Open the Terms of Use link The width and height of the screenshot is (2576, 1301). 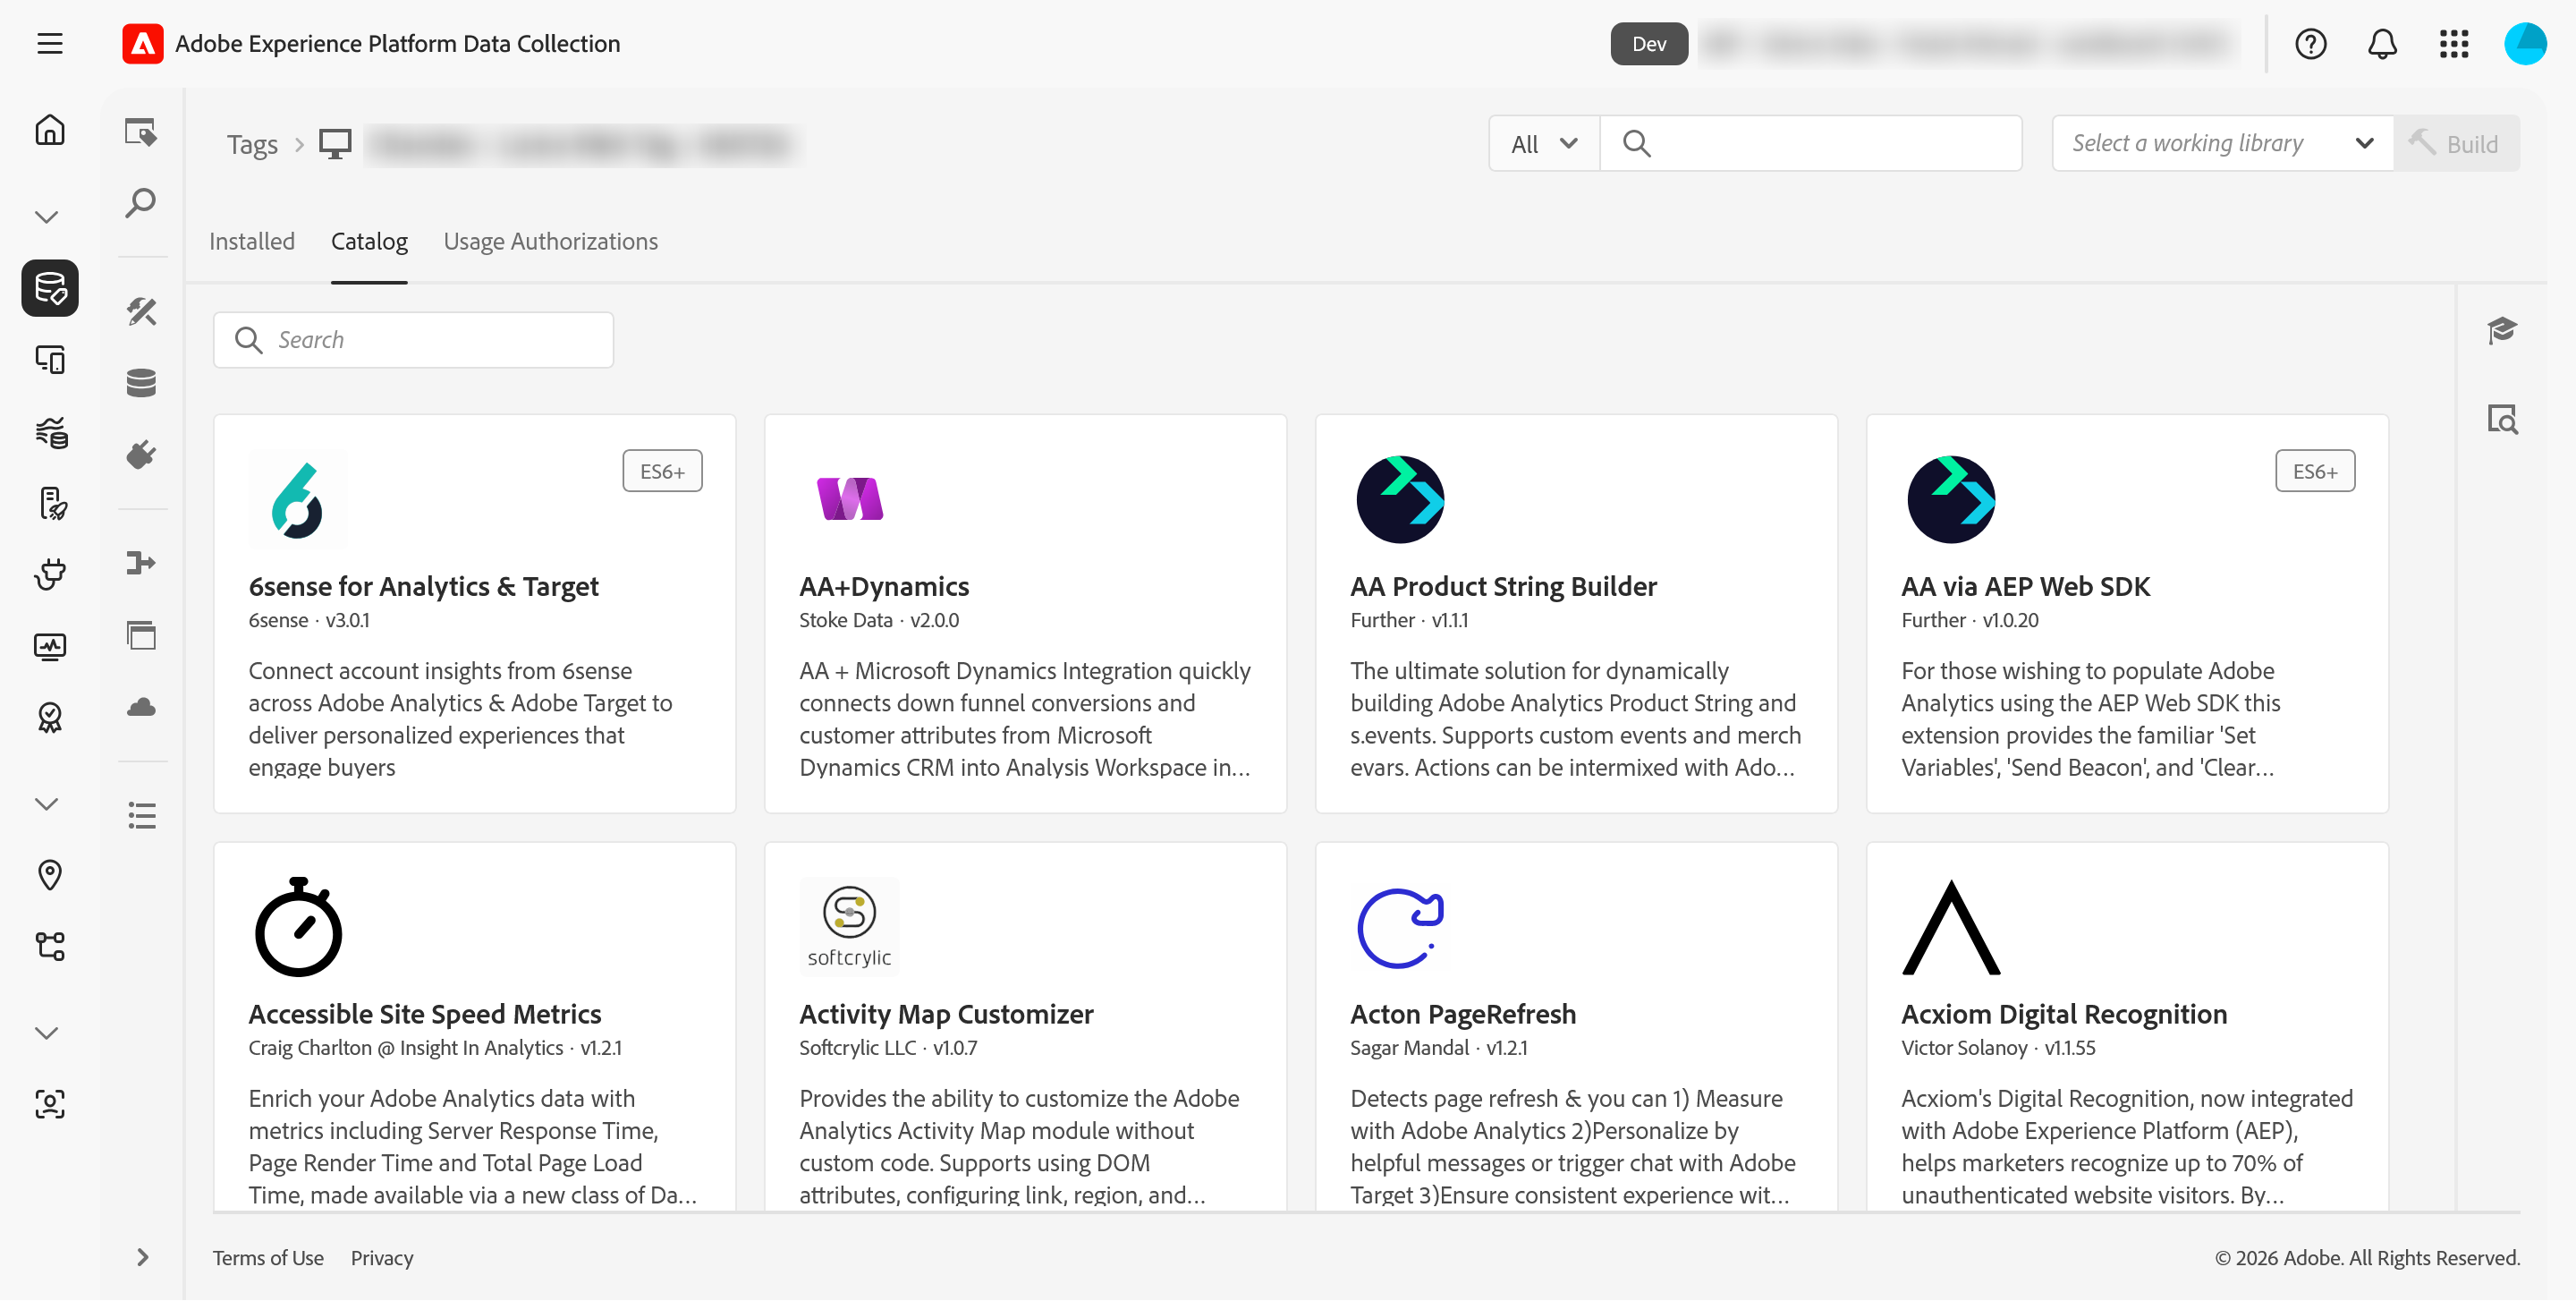(x=268, y=1258)
